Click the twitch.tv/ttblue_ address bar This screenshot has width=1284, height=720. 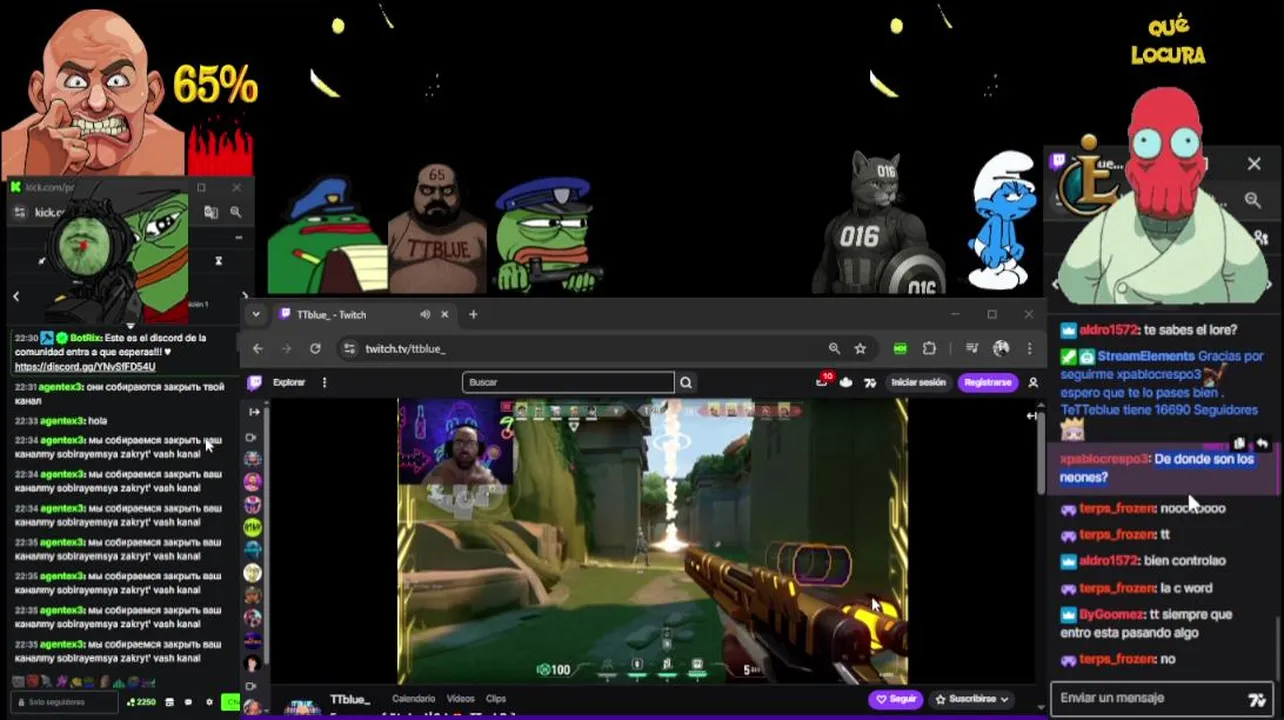point(590,348)
